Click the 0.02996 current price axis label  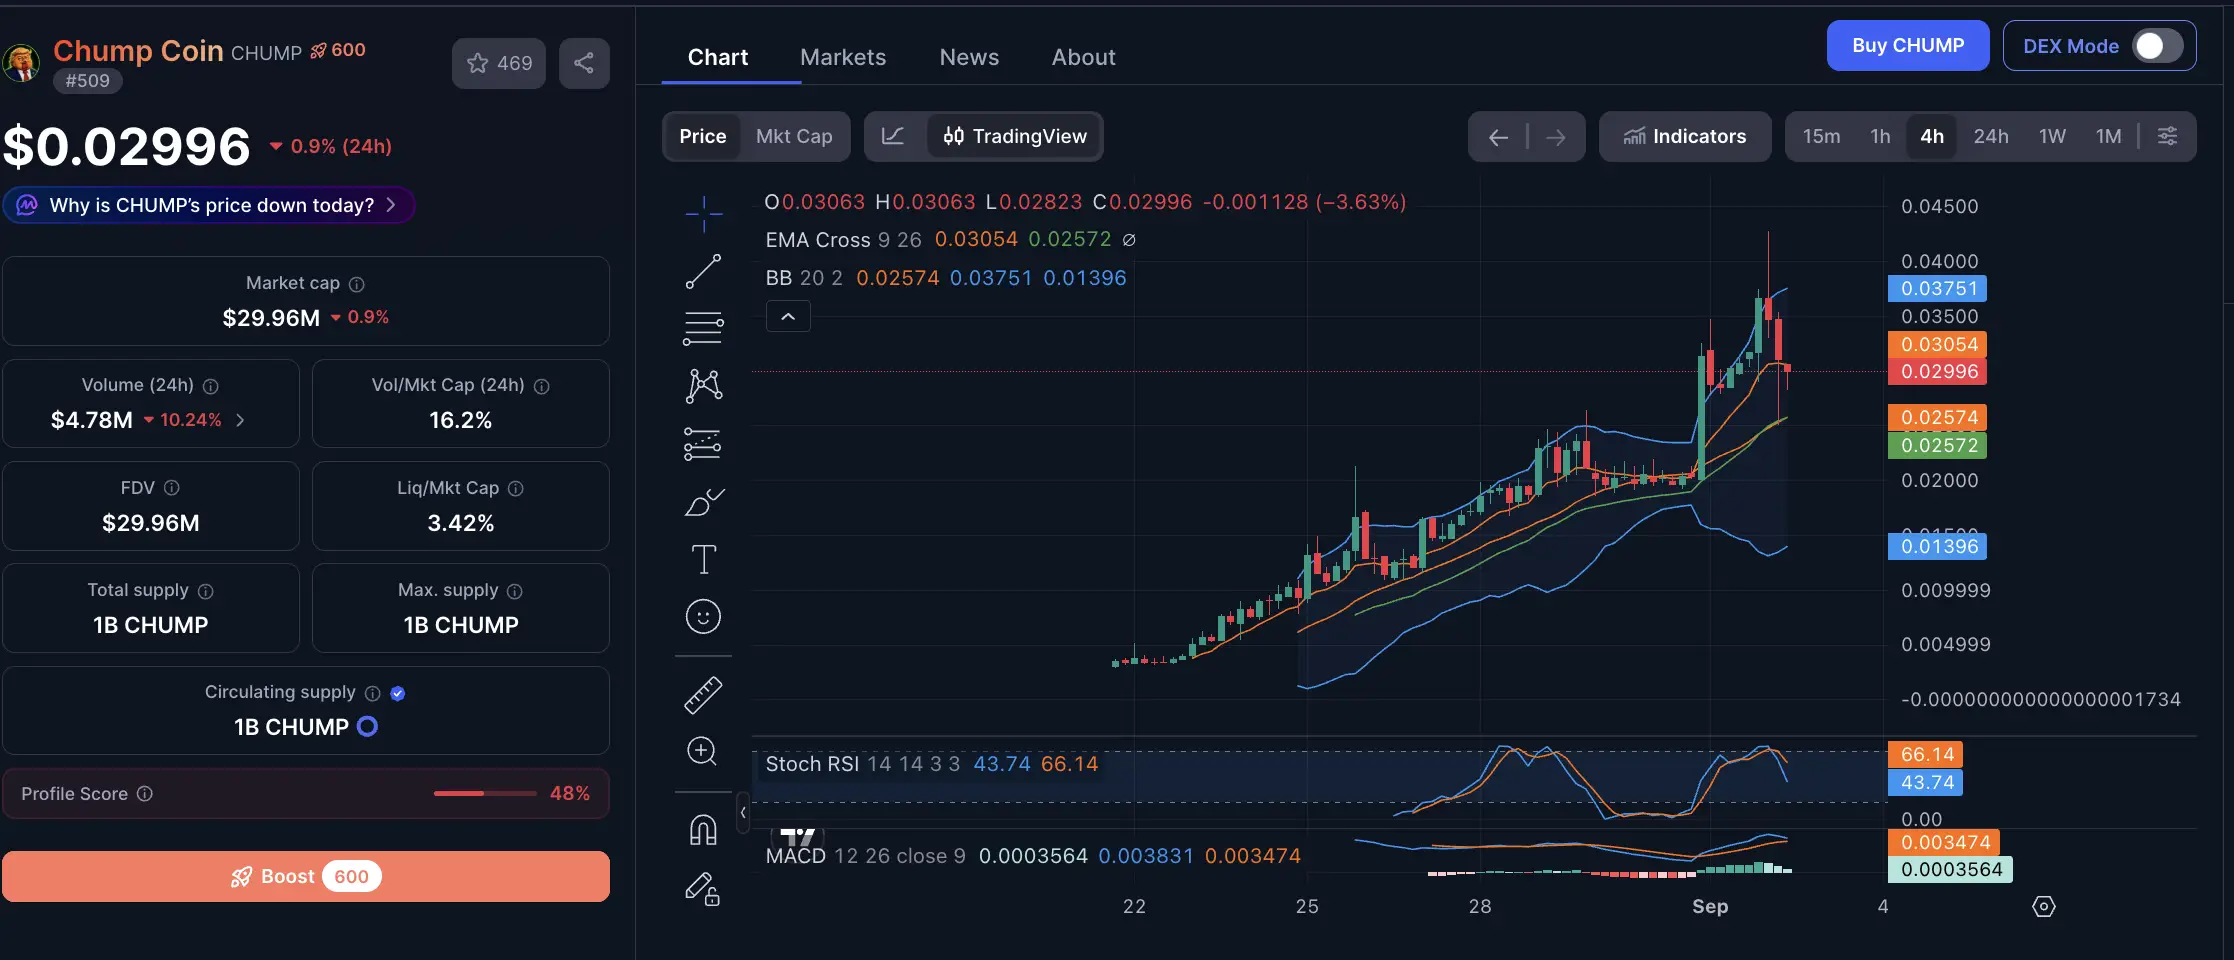pyautogui.click(x=1937, y=372)
